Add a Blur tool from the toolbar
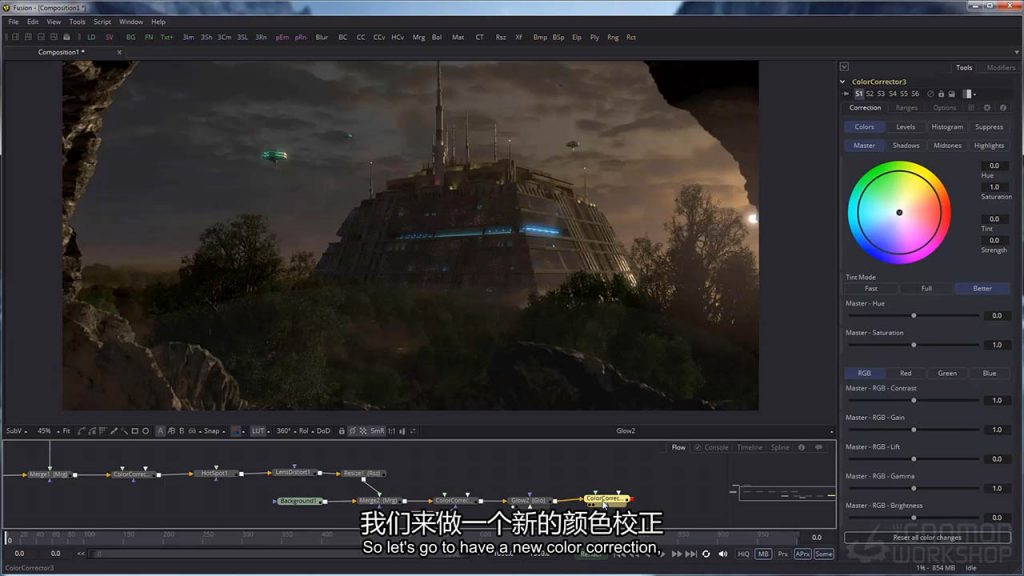Viewport: 1024px width, 576px height. point(322,37)
